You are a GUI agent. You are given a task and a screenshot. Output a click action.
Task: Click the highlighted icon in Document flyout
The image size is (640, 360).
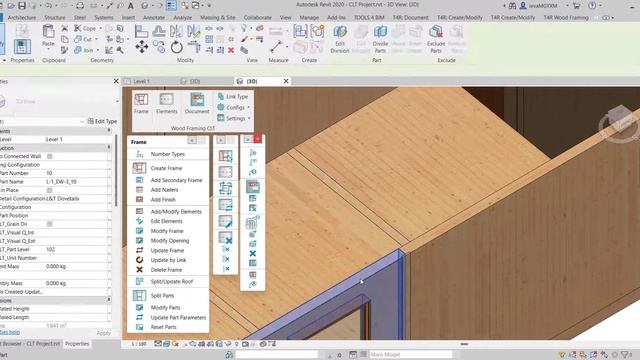(x=253, y=187)
